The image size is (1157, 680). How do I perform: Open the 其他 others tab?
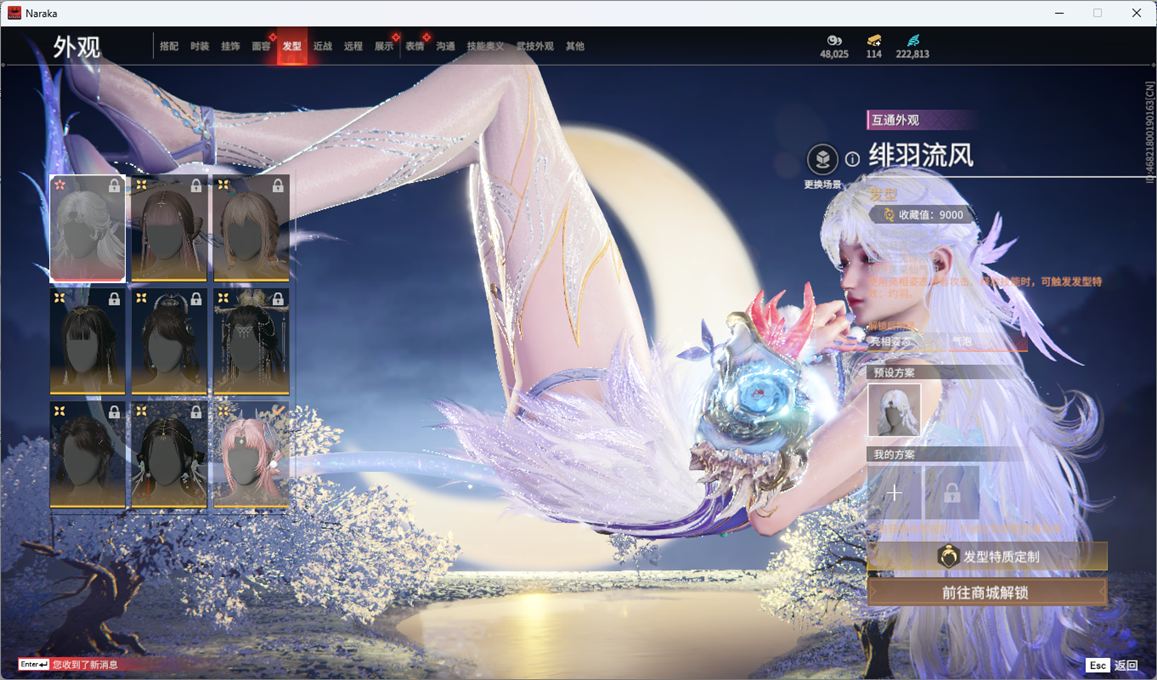[x=575, y=46]
